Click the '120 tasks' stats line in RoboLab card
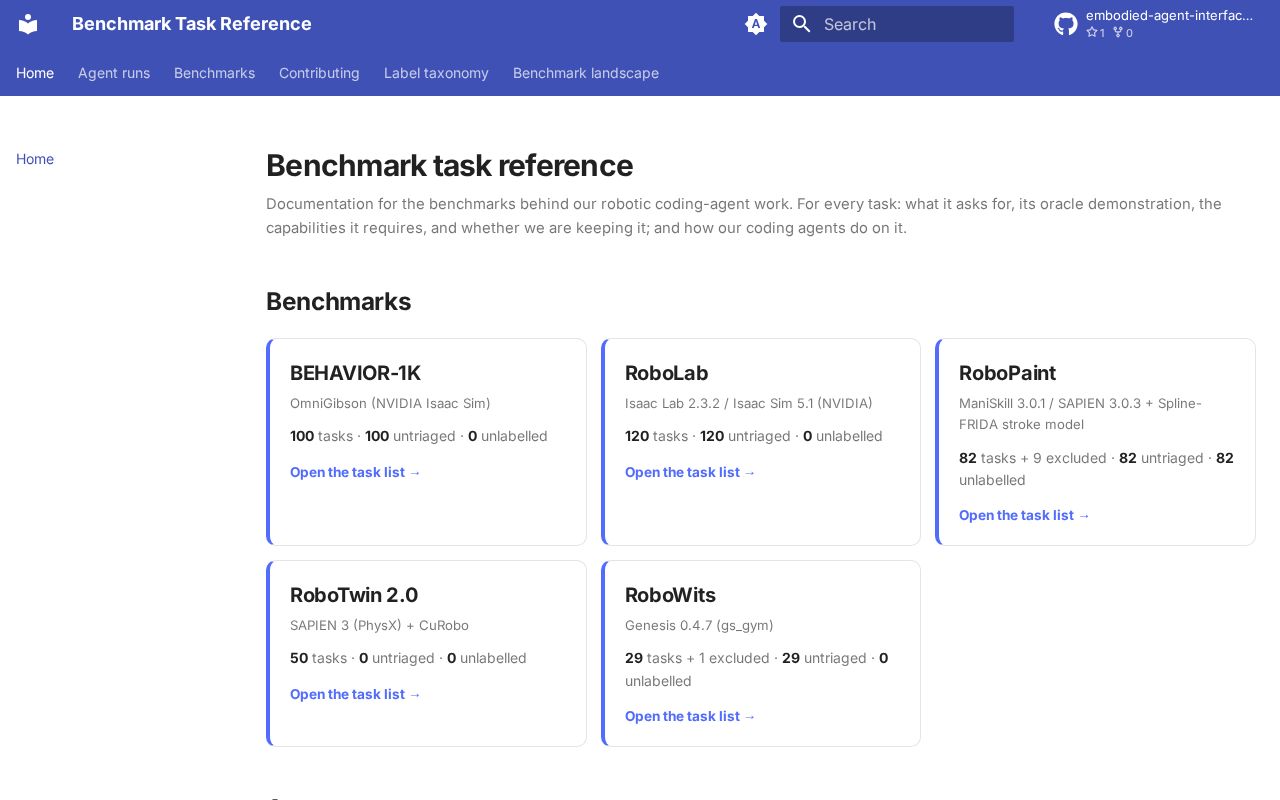The width and height of the screenshot is (1280, 800). click(x=754, y=436)
